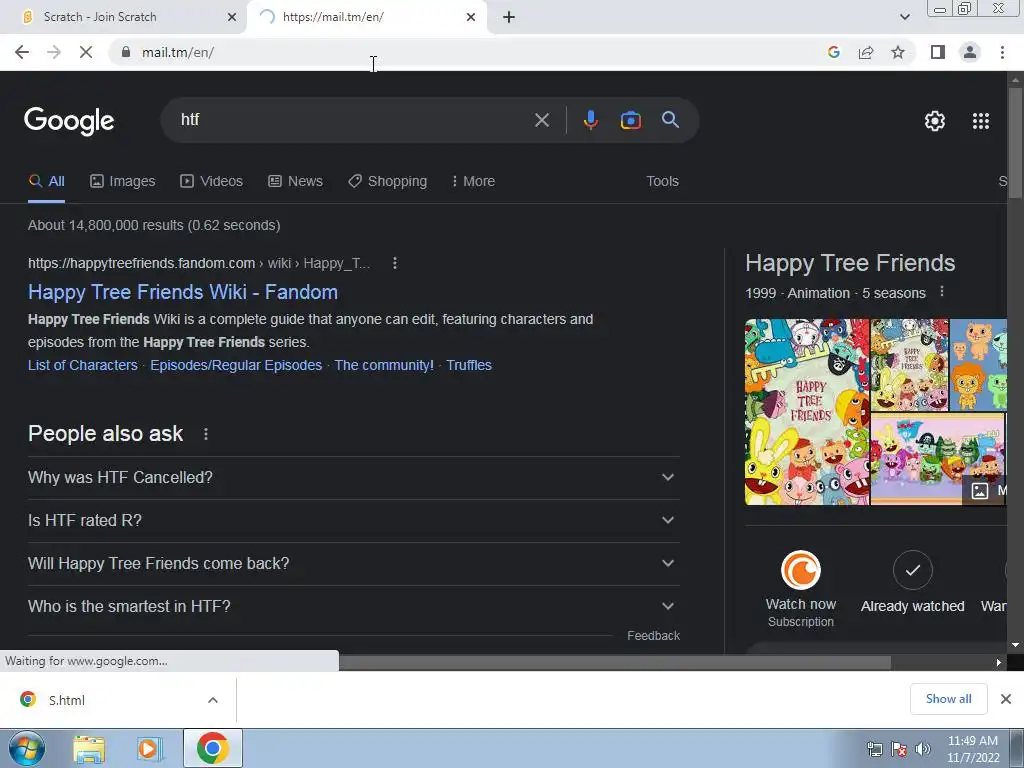Open Happy Tree Friends panel options dots
Screen dimensions: 1024x768
click(x=942, y=292)
